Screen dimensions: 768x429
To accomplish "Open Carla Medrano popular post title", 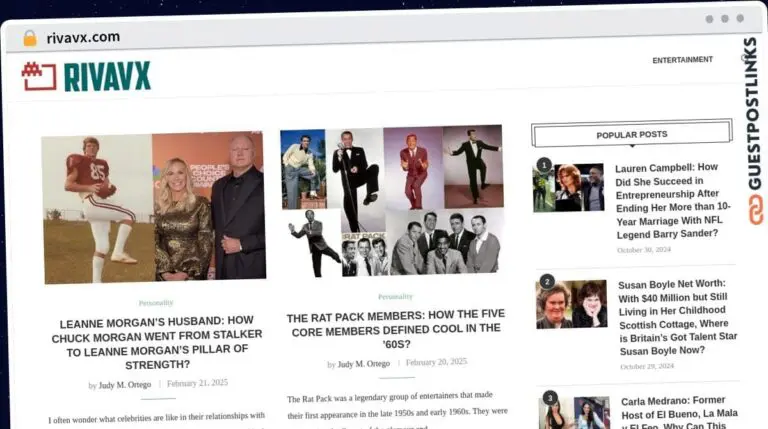I will tap(679, 413).
